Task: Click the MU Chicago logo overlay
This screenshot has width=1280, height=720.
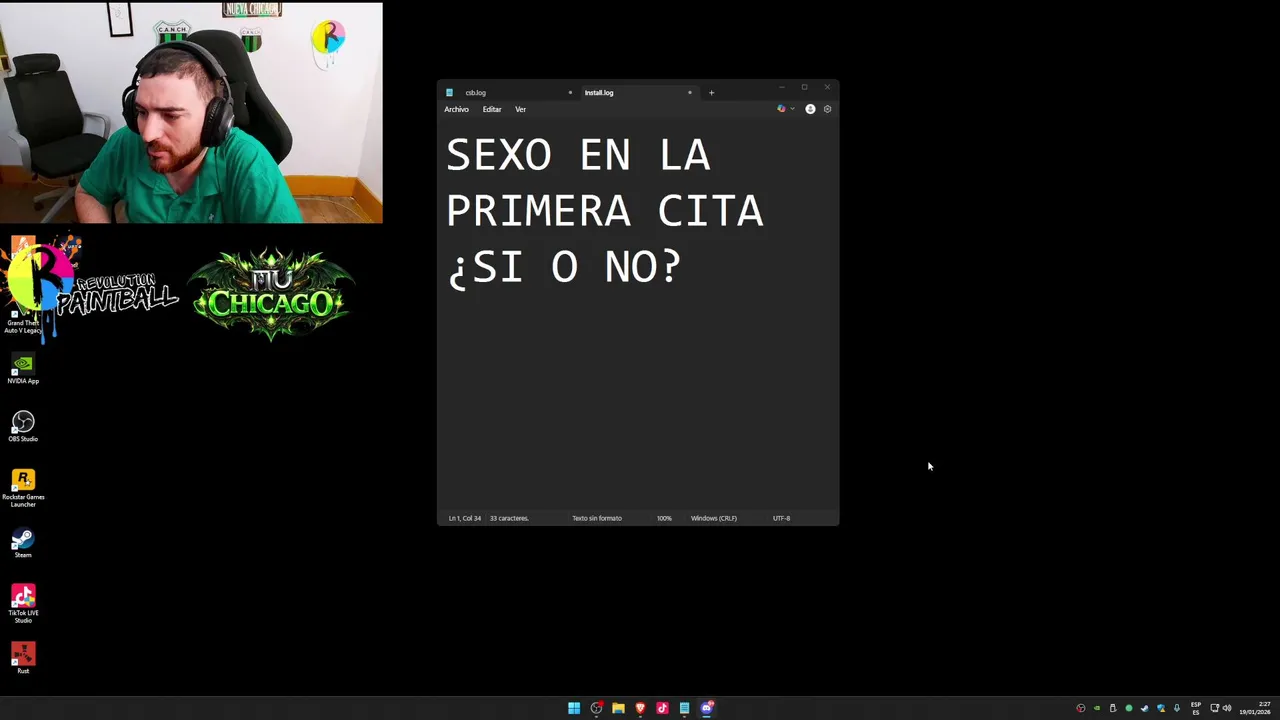Action: pos(270,295)
